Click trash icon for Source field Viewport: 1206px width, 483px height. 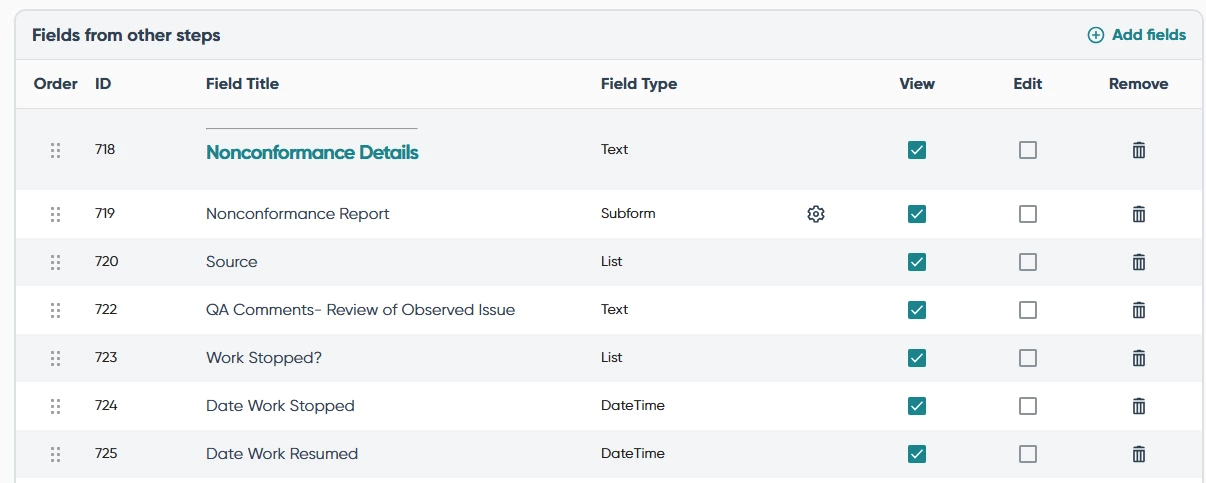1138,262
